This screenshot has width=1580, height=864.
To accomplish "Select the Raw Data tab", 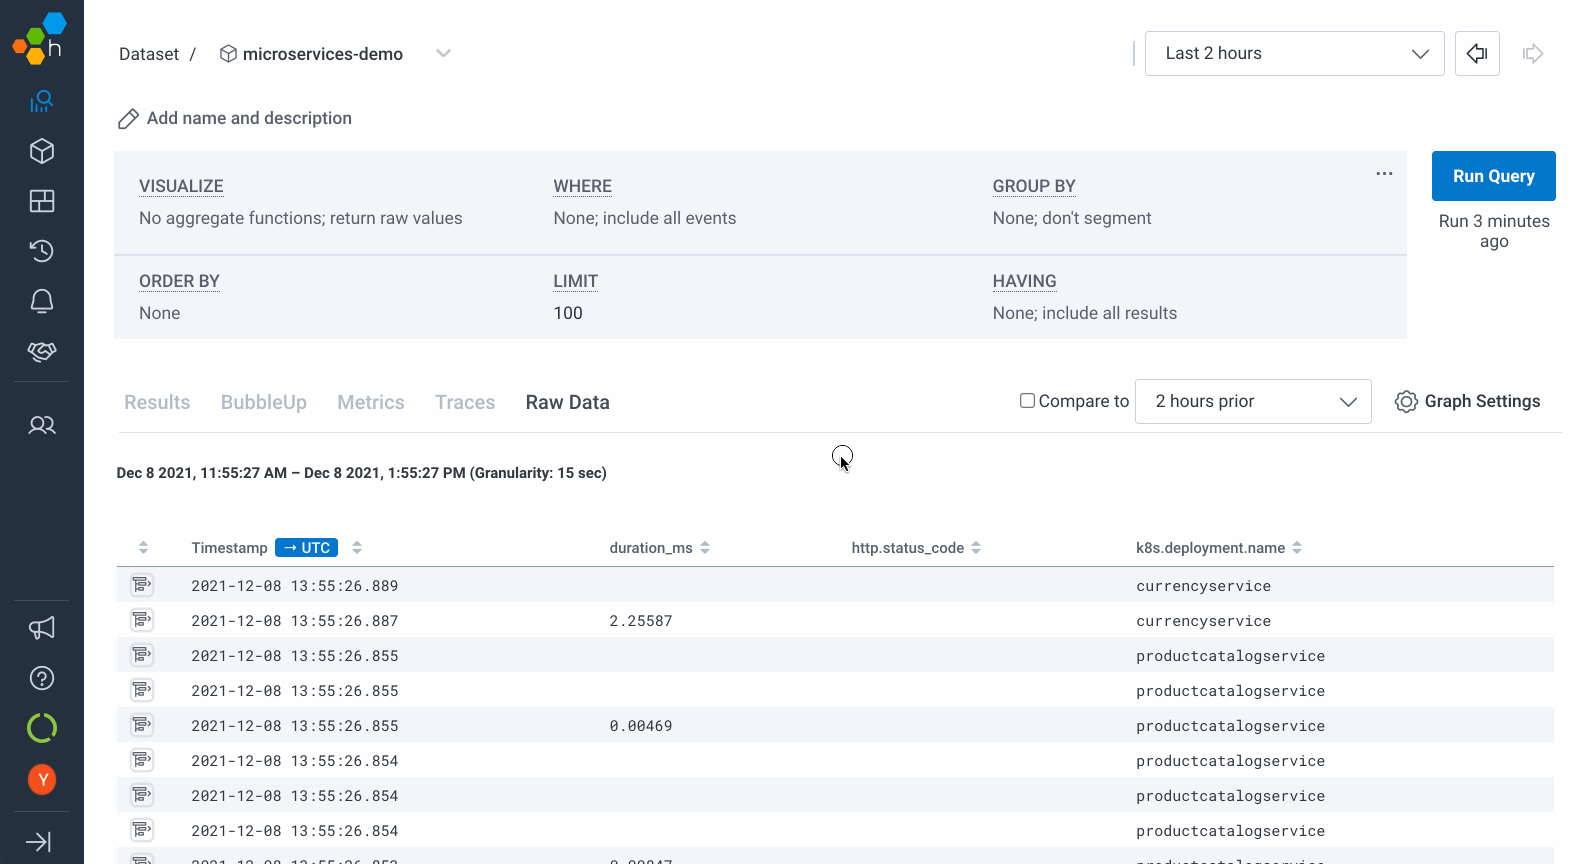I will pyautogui.click(x=568, y=402).
